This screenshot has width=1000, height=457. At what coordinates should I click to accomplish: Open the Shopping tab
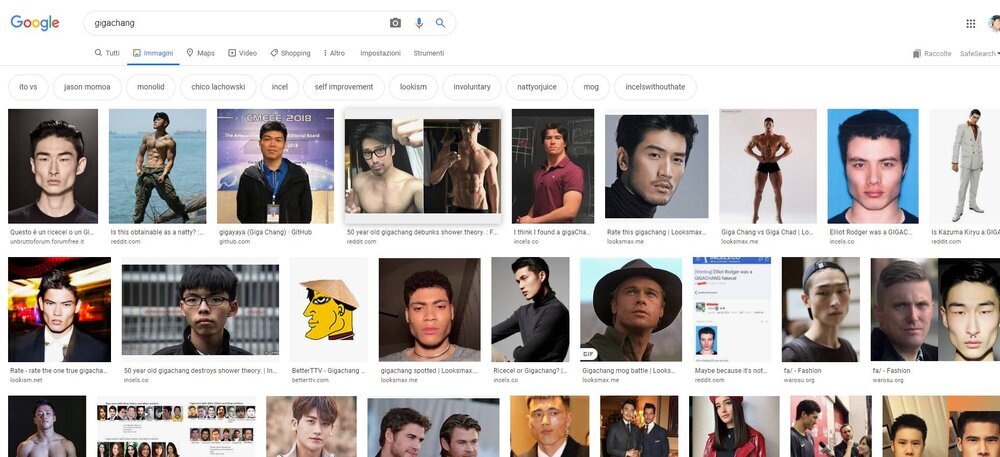click(x=290, y=53)
